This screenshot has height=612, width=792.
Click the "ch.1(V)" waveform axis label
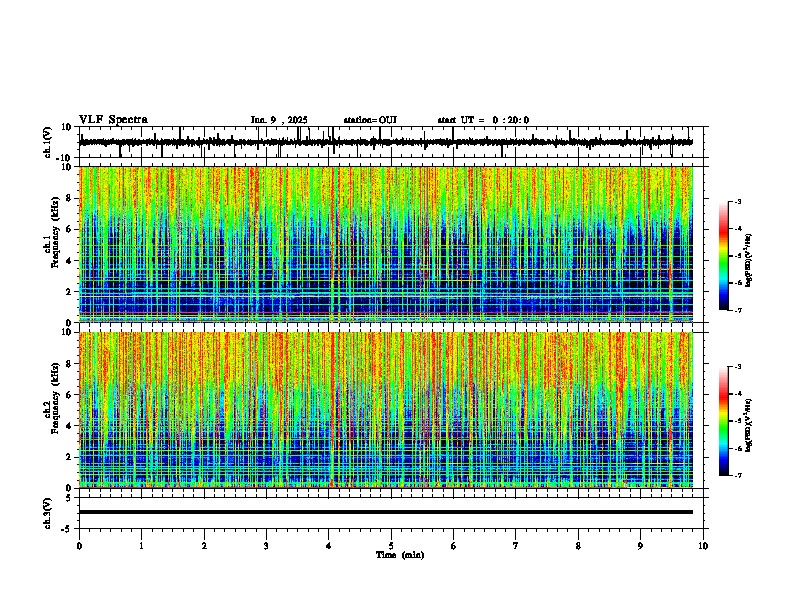(48, 142)
